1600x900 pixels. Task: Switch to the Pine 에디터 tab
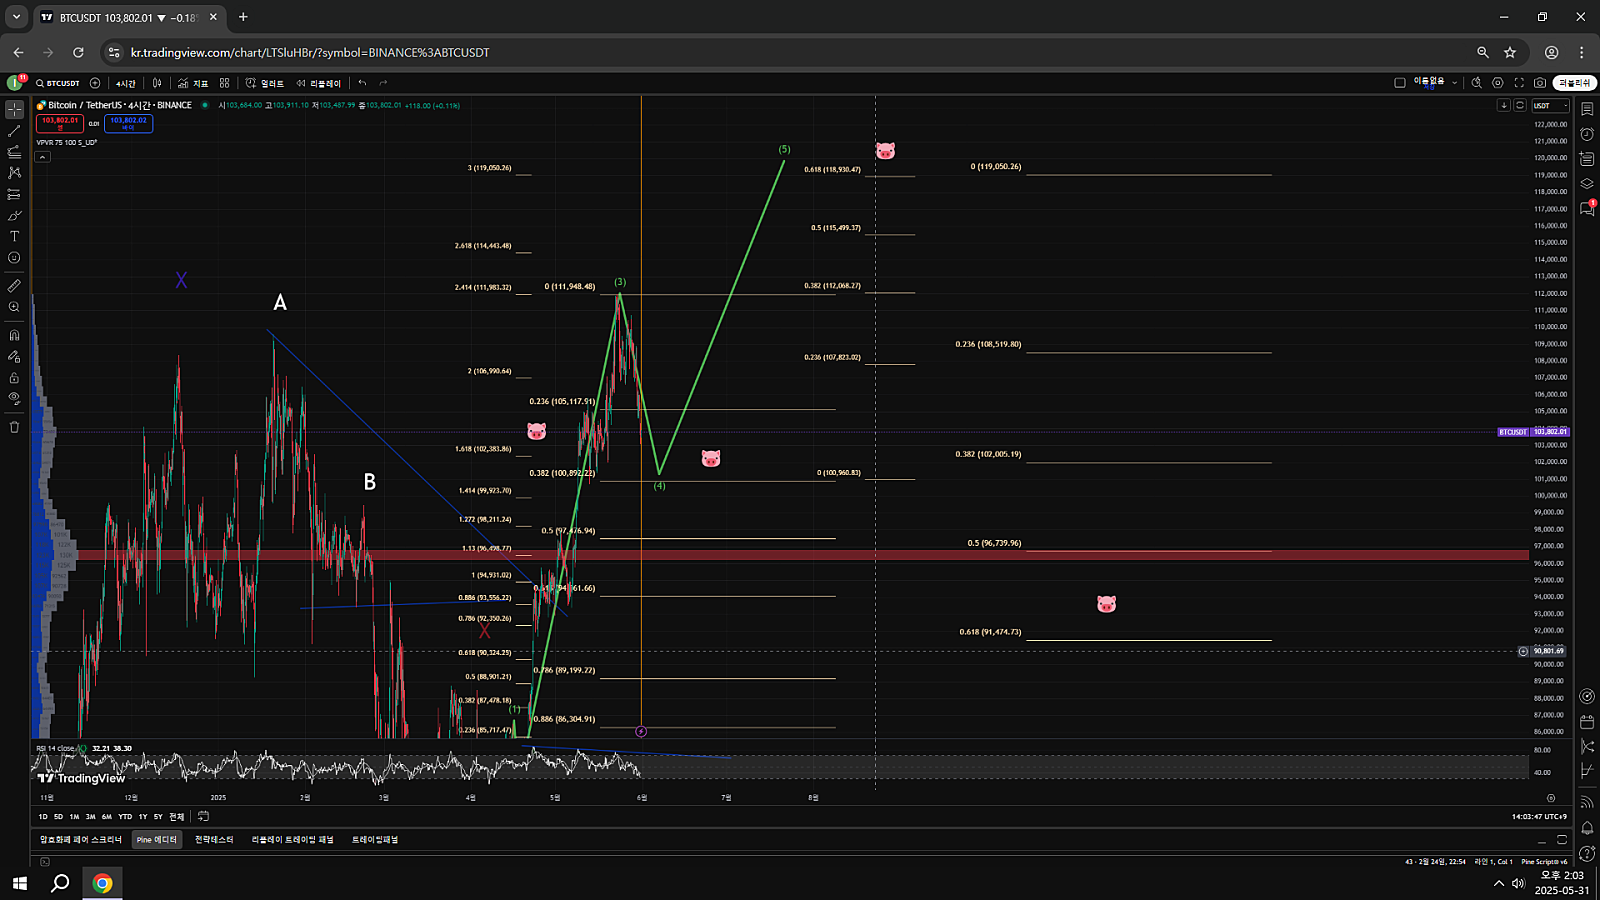(x=157, y=840)
